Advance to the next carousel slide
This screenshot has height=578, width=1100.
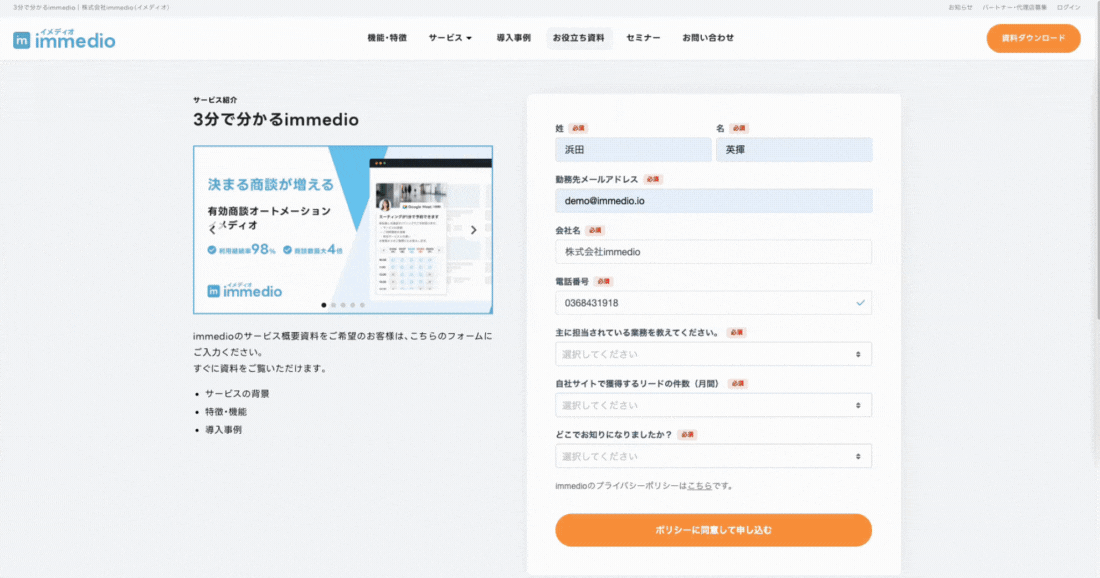click(474, 229)
